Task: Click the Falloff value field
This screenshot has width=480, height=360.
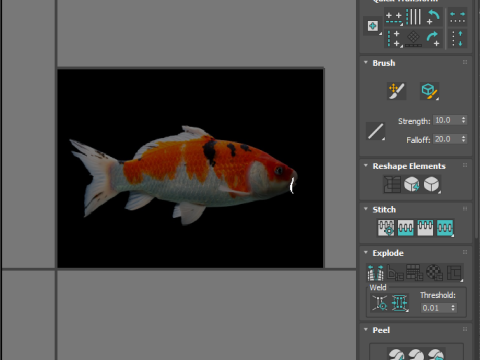Action: pos(447,139)
